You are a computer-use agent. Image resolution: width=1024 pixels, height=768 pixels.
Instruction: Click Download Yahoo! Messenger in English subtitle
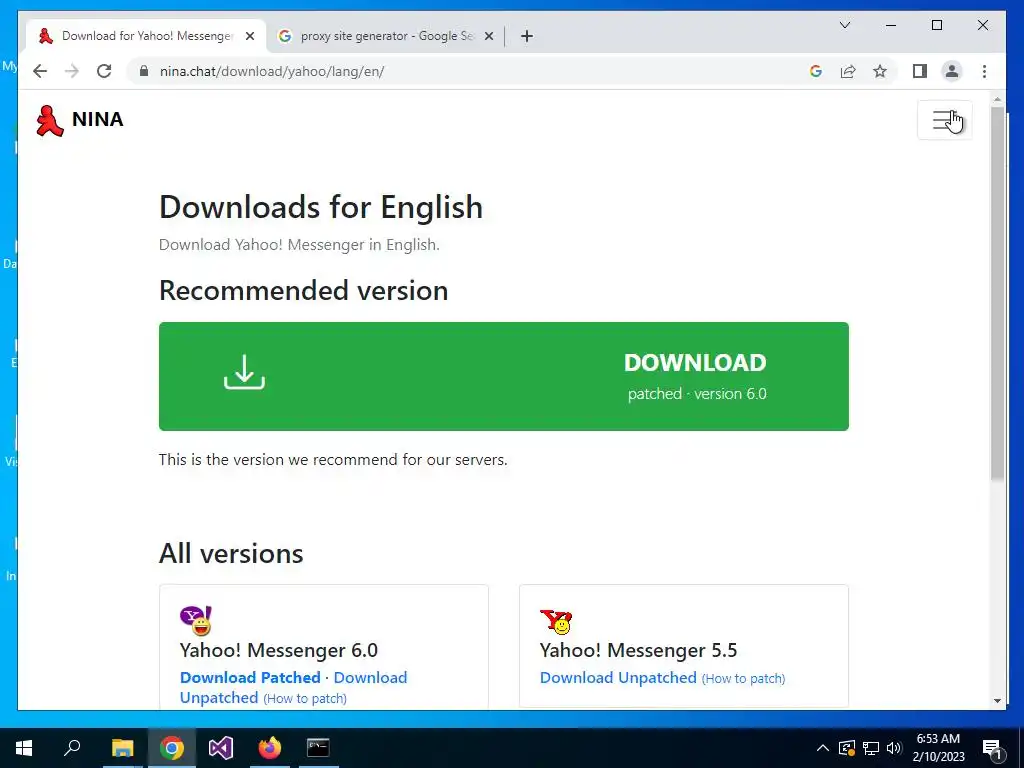[x=299, y=245]
